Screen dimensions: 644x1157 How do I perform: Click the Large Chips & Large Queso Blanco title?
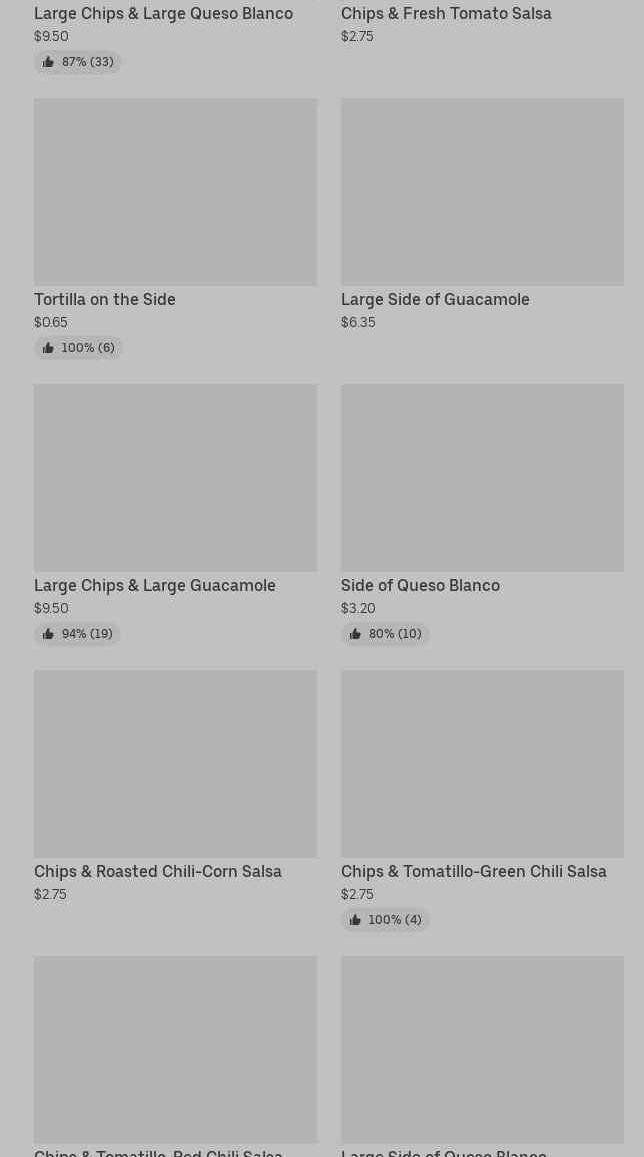(163, 14)
